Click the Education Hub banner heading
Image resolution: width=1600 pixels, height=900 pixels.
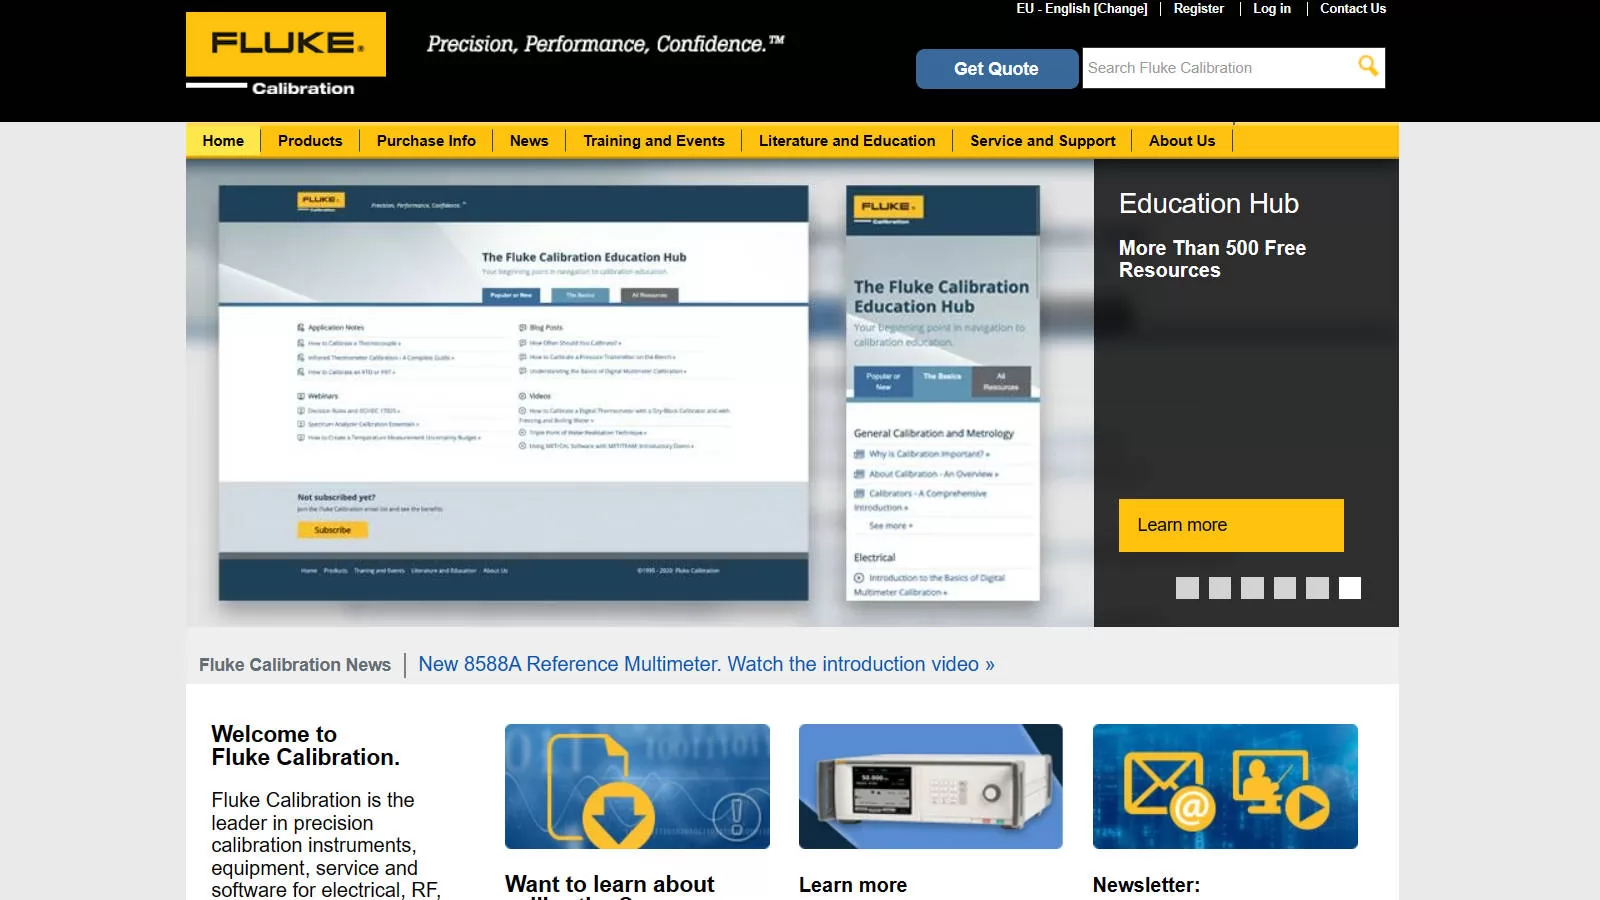pos(1208,204)
